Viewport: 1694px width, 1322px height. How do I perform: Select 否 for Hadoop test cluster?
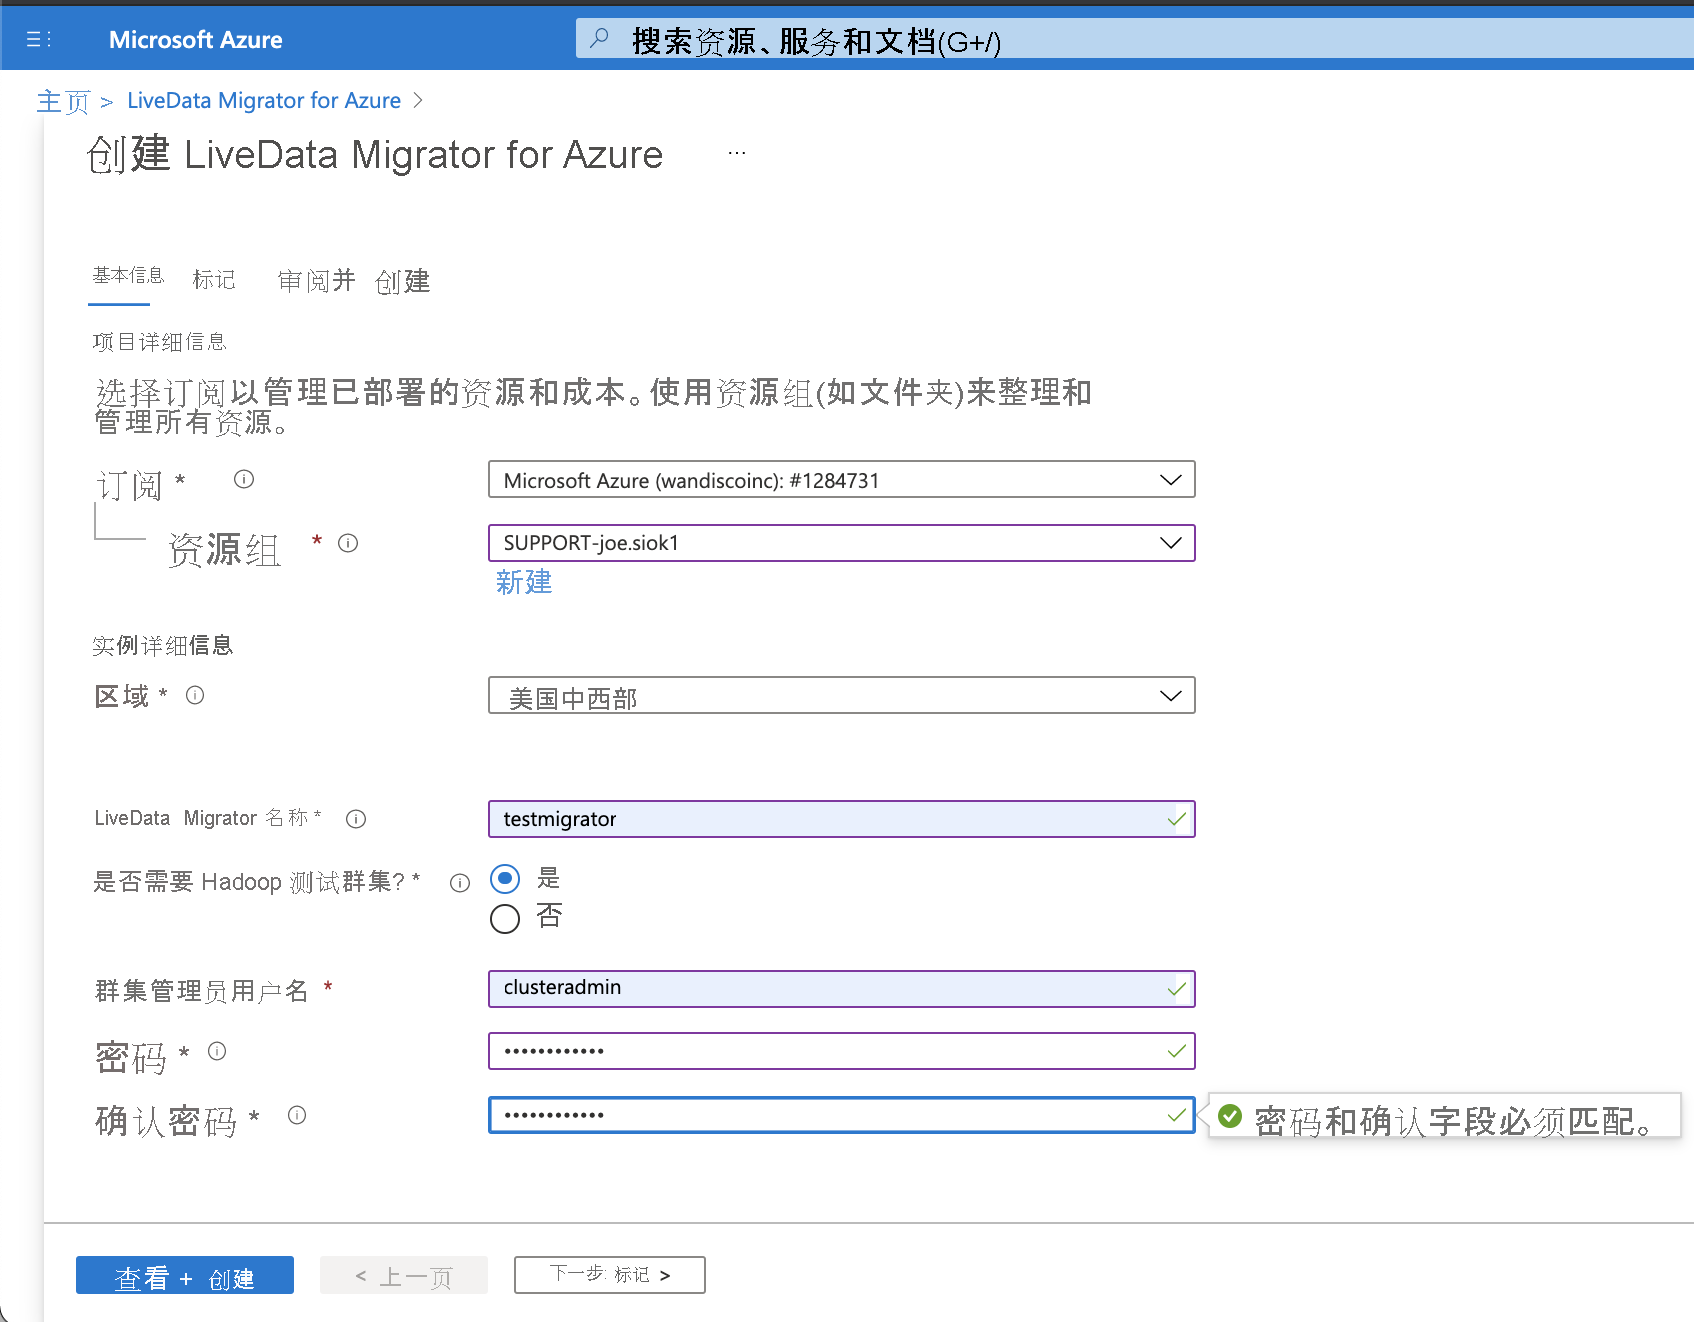505,918
